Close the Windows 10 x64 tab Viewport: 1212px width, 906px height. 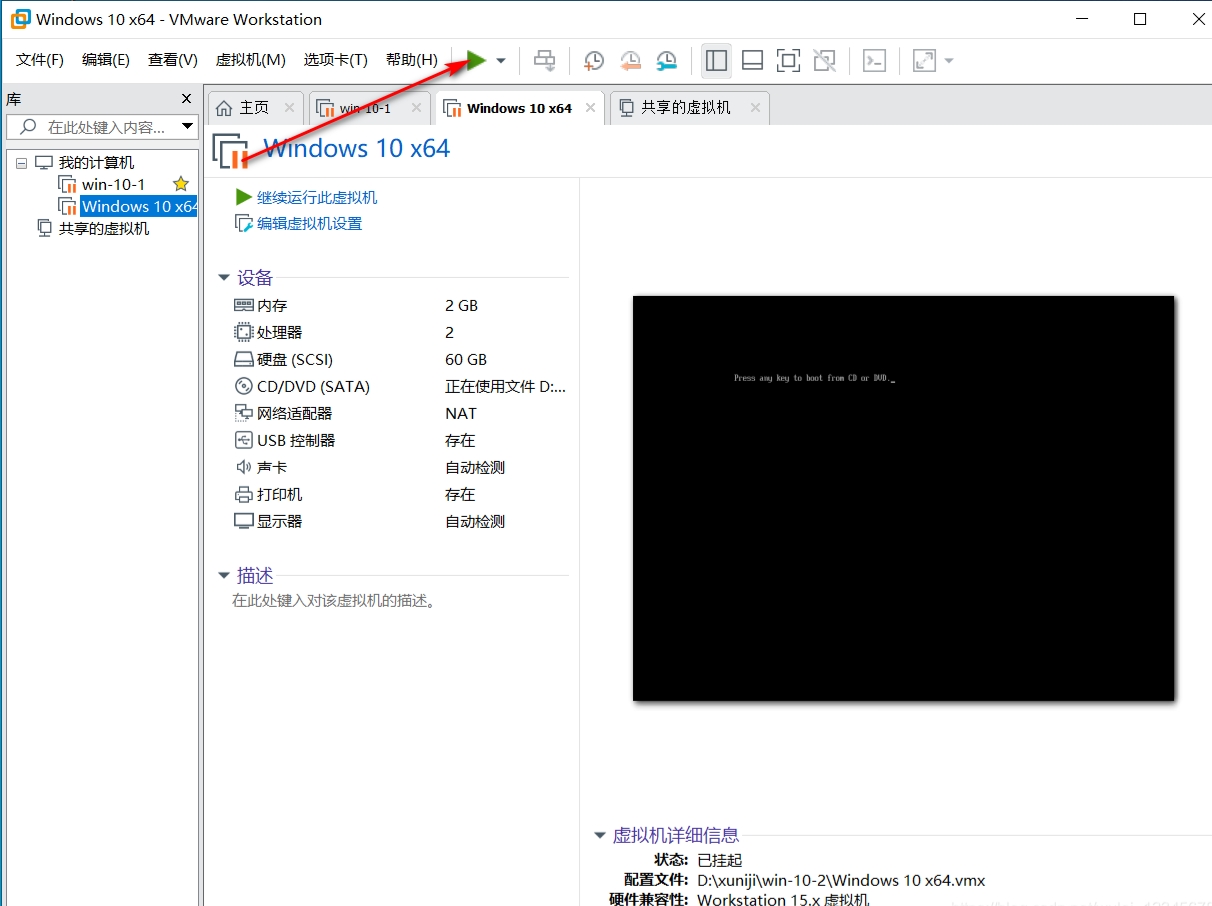click(591, 108)
